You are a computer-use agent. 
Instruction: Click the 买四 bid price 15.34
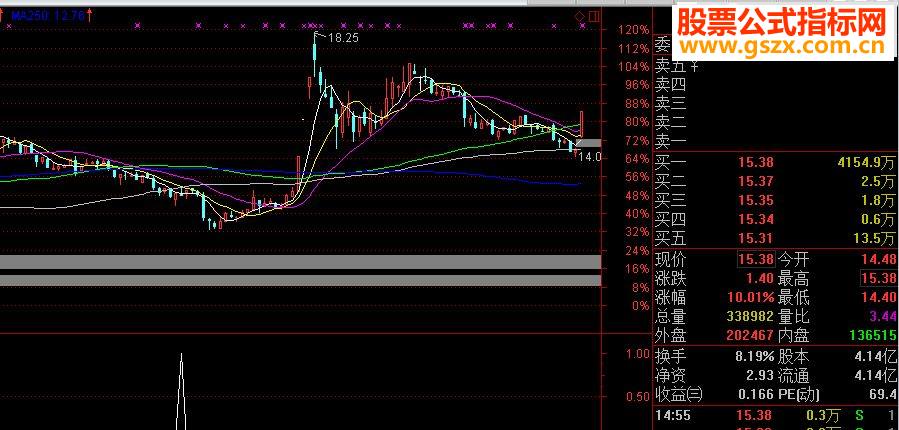coord(756,219)
